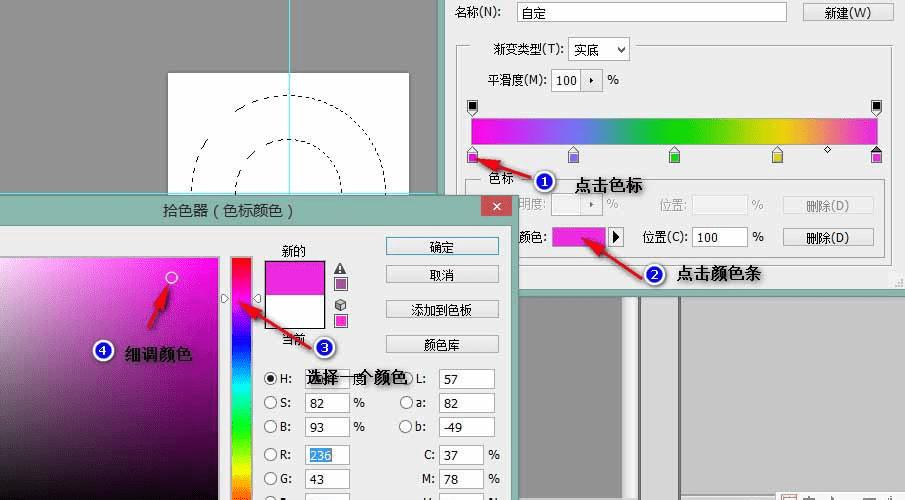This screenshot has width=905, height=500.
Task: Select the R red radio button
Action: 270,454
